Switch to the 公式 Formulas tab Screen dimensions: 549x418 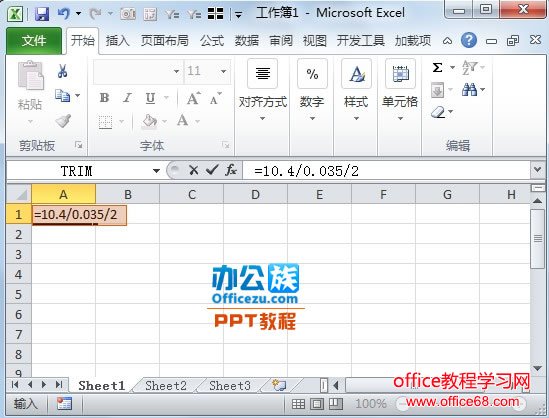212,41
